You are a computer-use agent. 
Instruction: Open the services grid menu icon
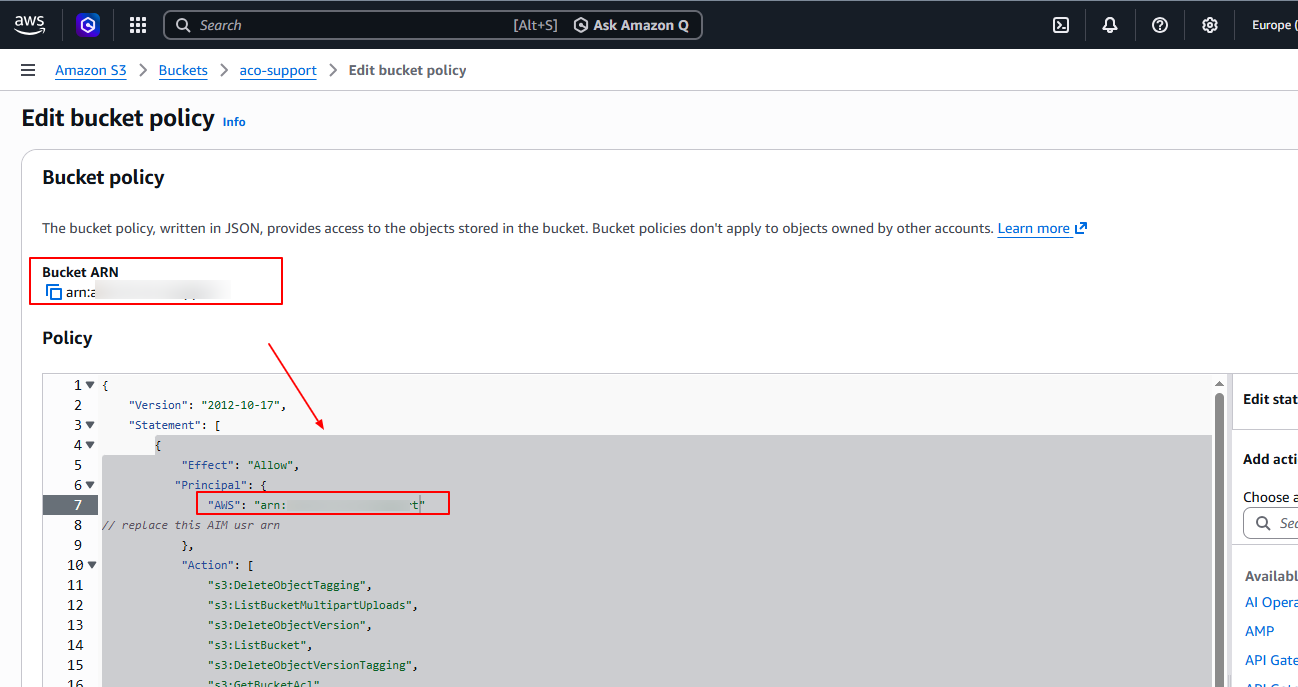(x=138, y=25)
